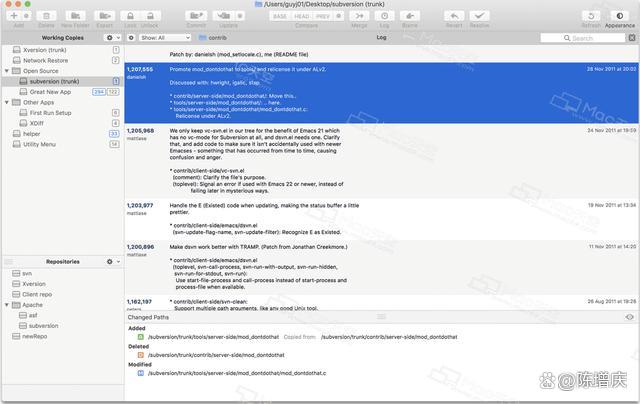Toggle Changed Paths eye icon
Image resolution: width=640 pixels, height=404 pixels.
tap(629, 316)
